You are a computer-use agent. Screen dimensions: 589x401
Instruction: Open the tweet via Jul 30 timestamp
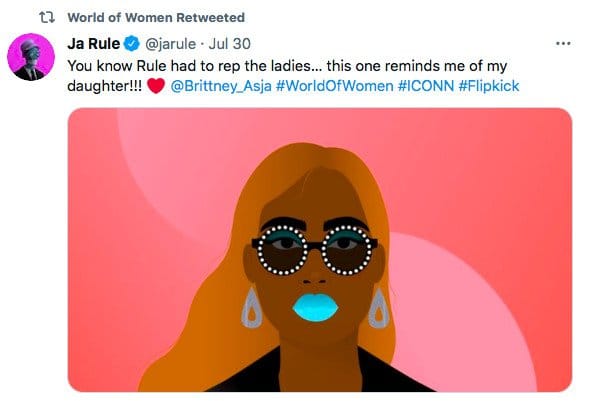pyautogui.click(x=230, y=44)
